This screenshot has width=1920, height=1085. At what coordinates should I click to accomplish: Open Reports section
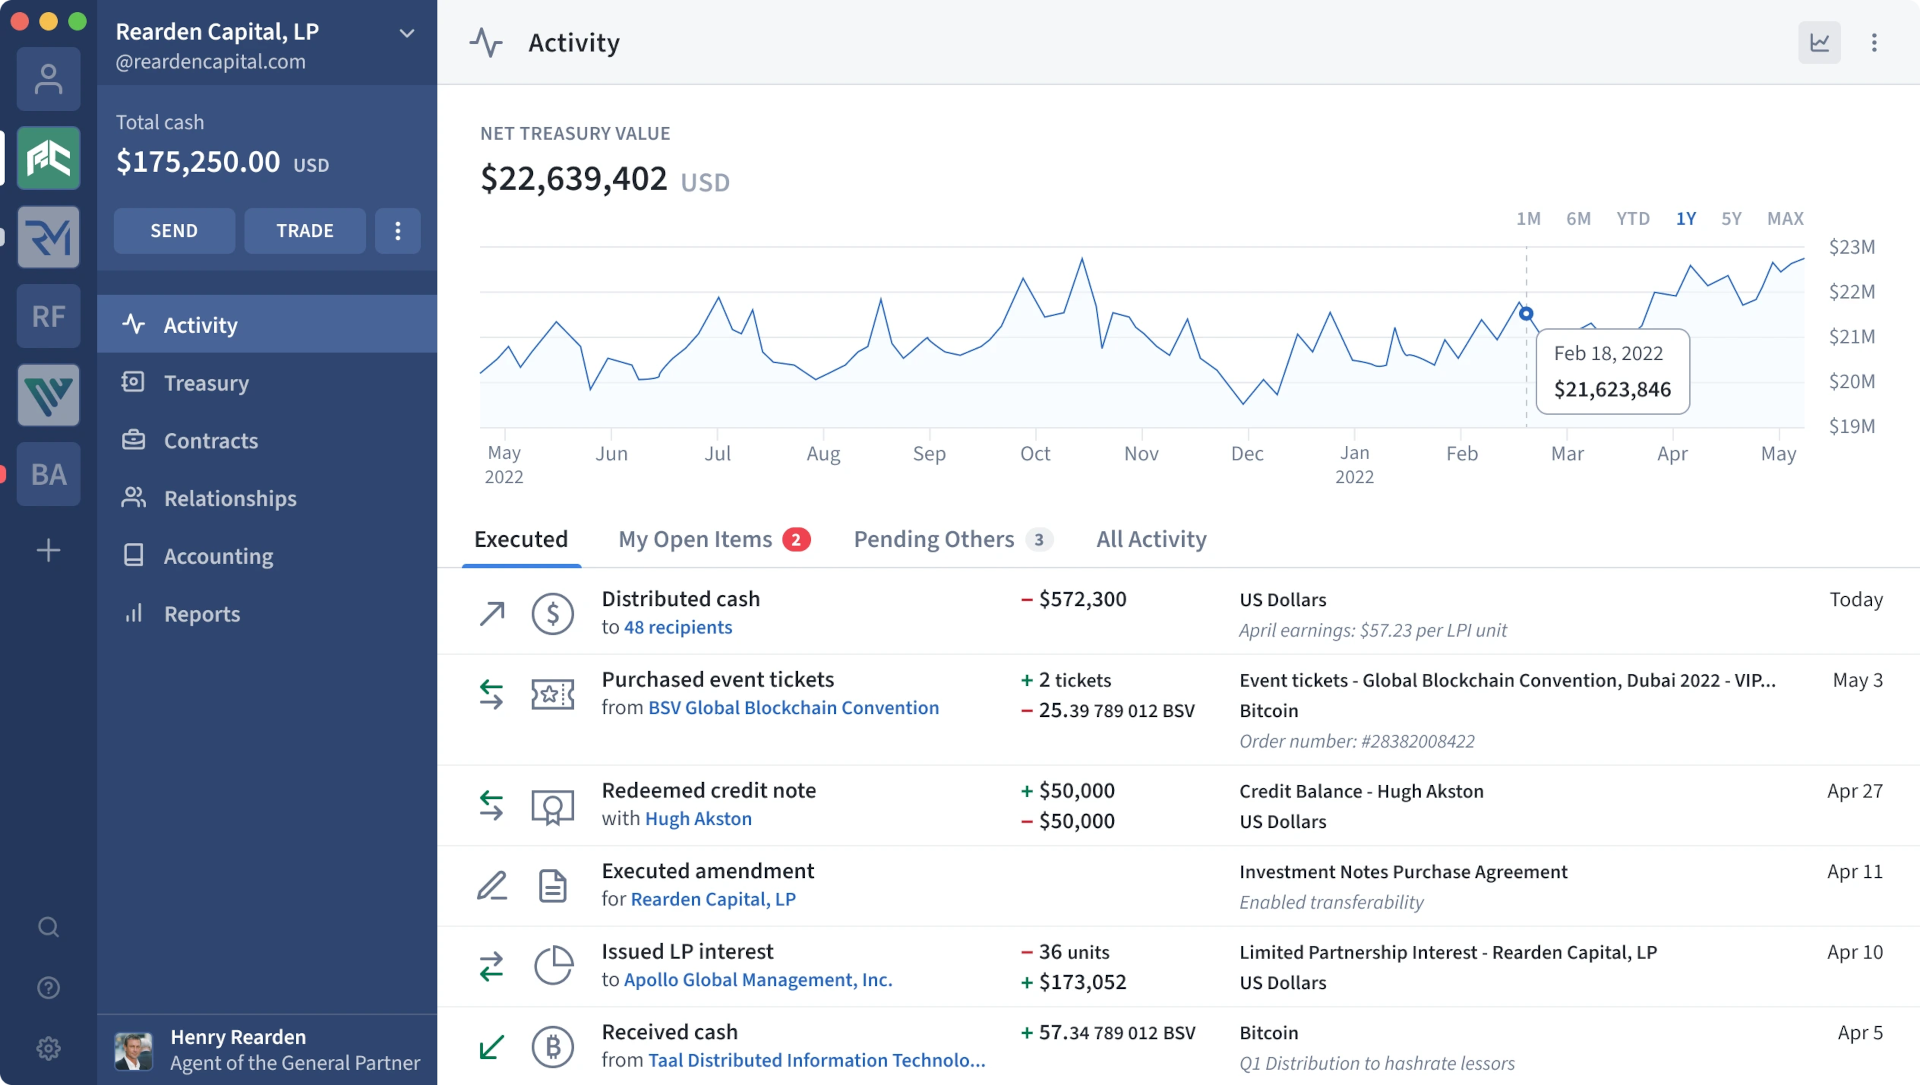[x=202, y=613]
